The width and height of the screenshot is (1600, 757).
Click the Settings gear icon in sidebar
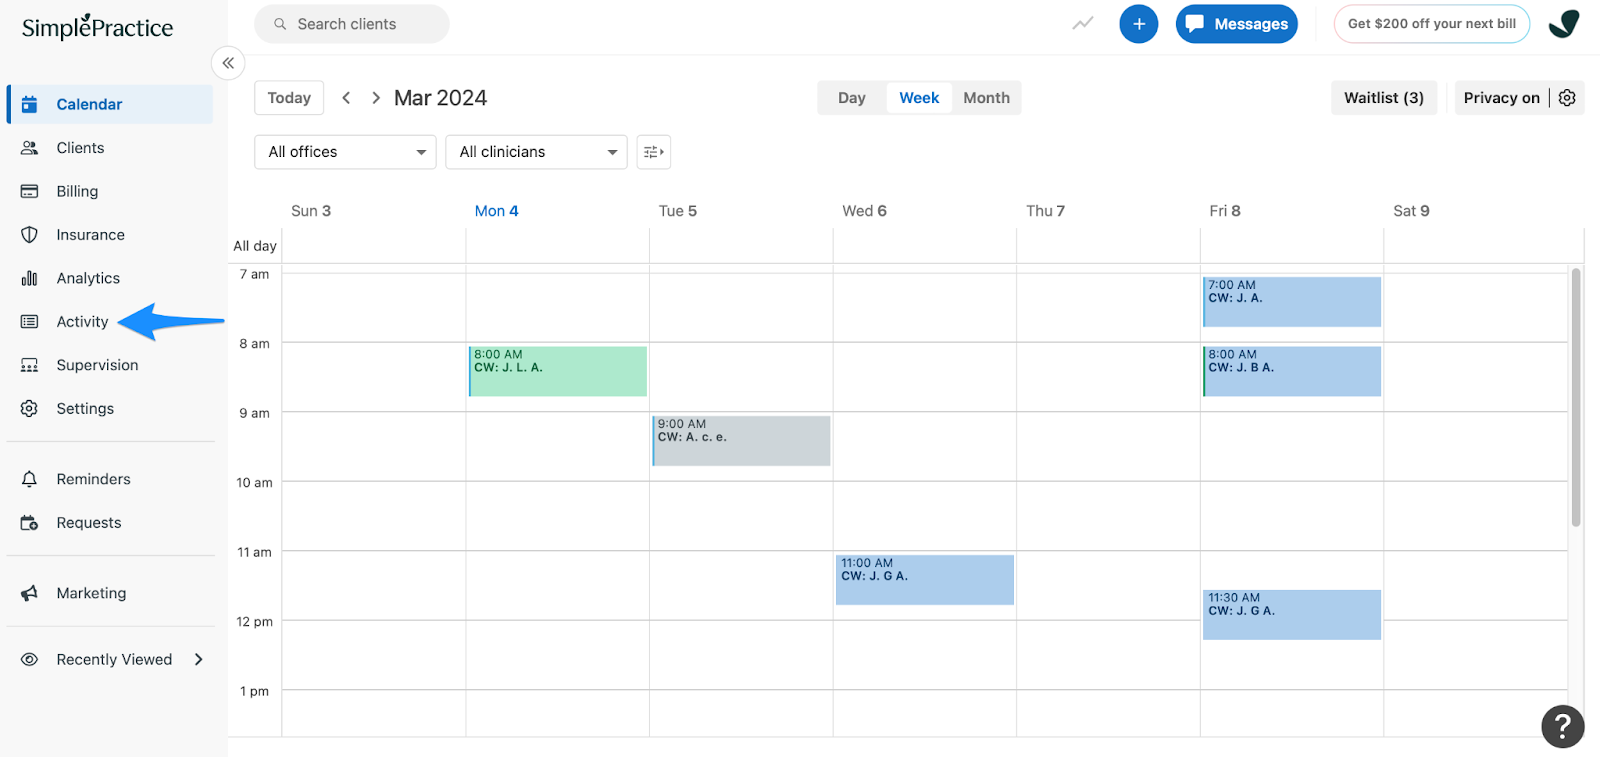(29, 408)
